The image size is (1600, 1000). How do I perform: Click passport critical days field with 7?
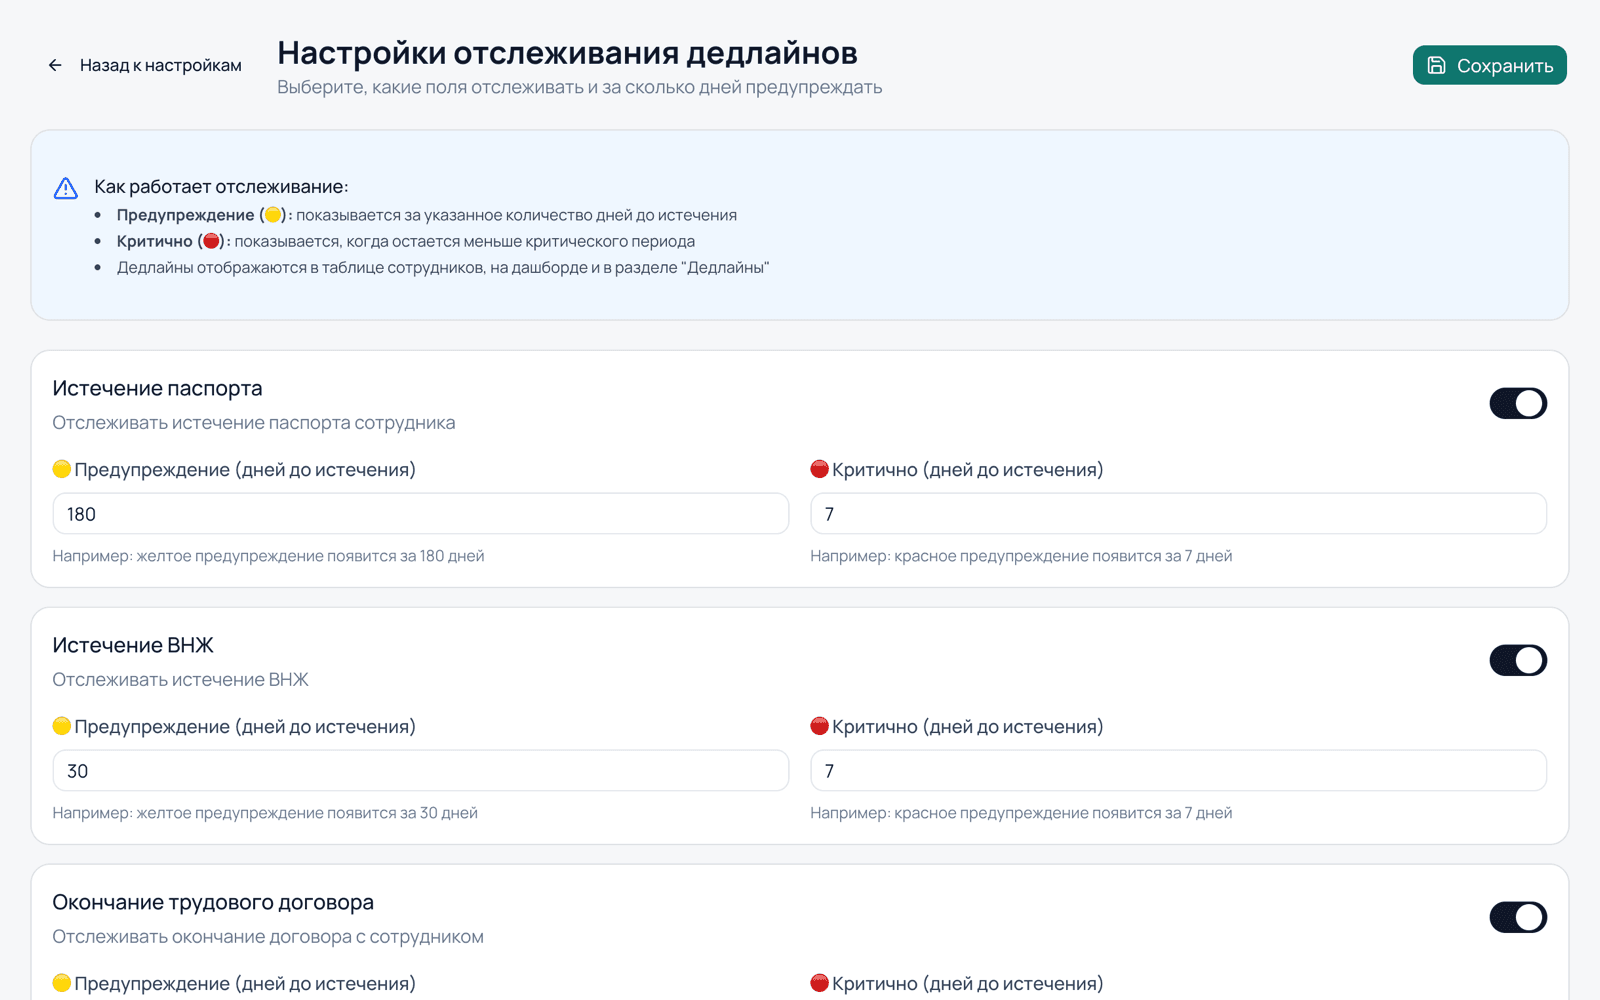pyautogui.click(x=1178, y=514)
